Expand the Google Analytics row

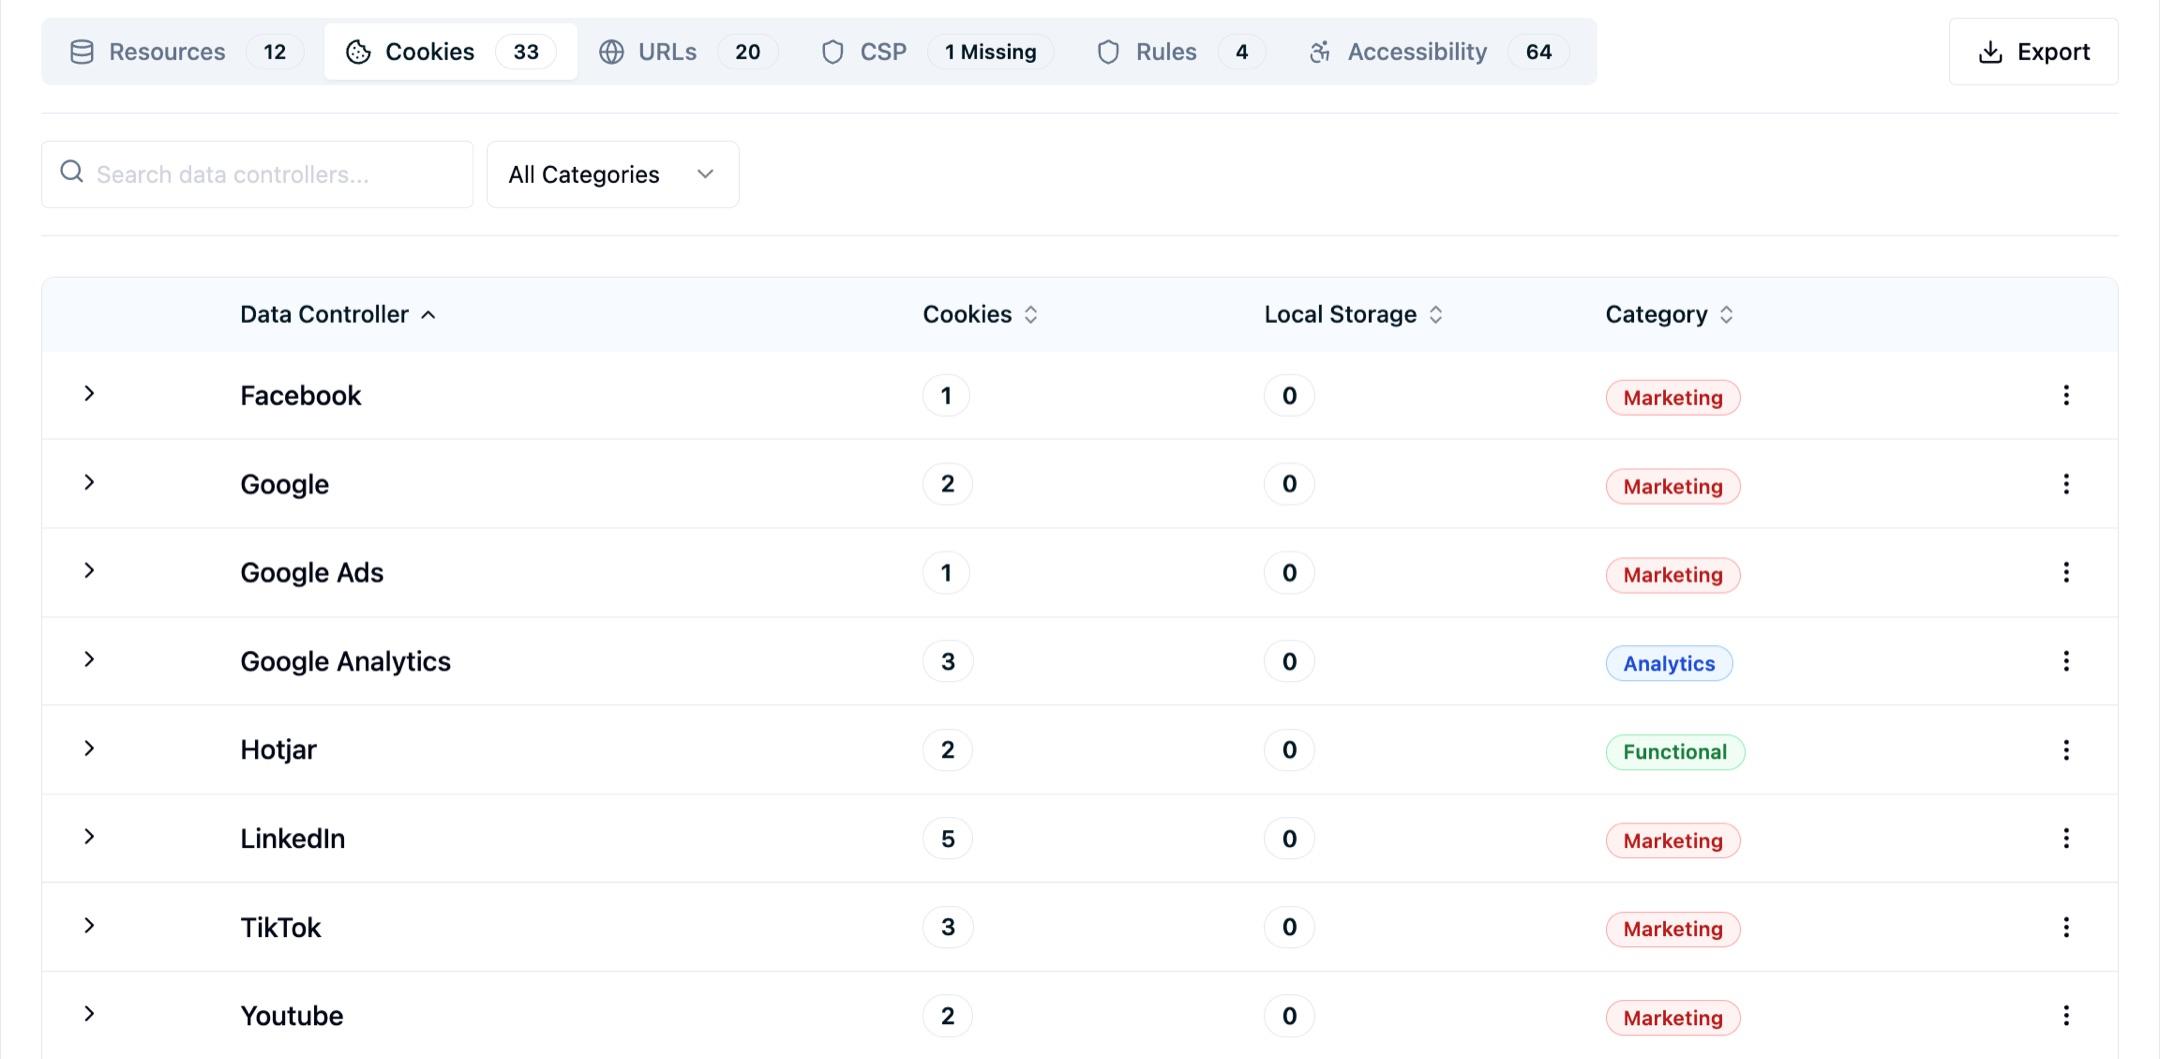coord(89,660)
